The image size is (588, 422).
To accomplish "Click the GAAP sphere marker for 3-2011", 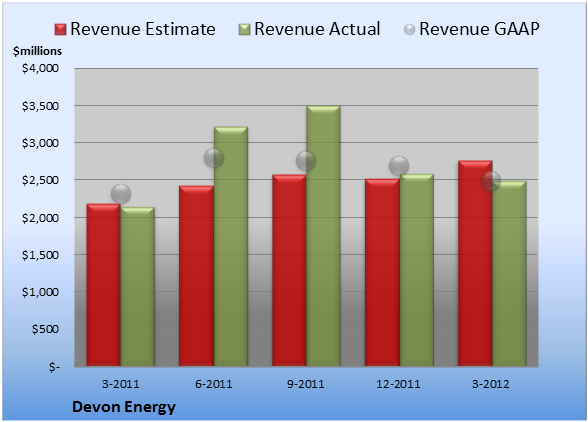I will (x=121, y=194).
